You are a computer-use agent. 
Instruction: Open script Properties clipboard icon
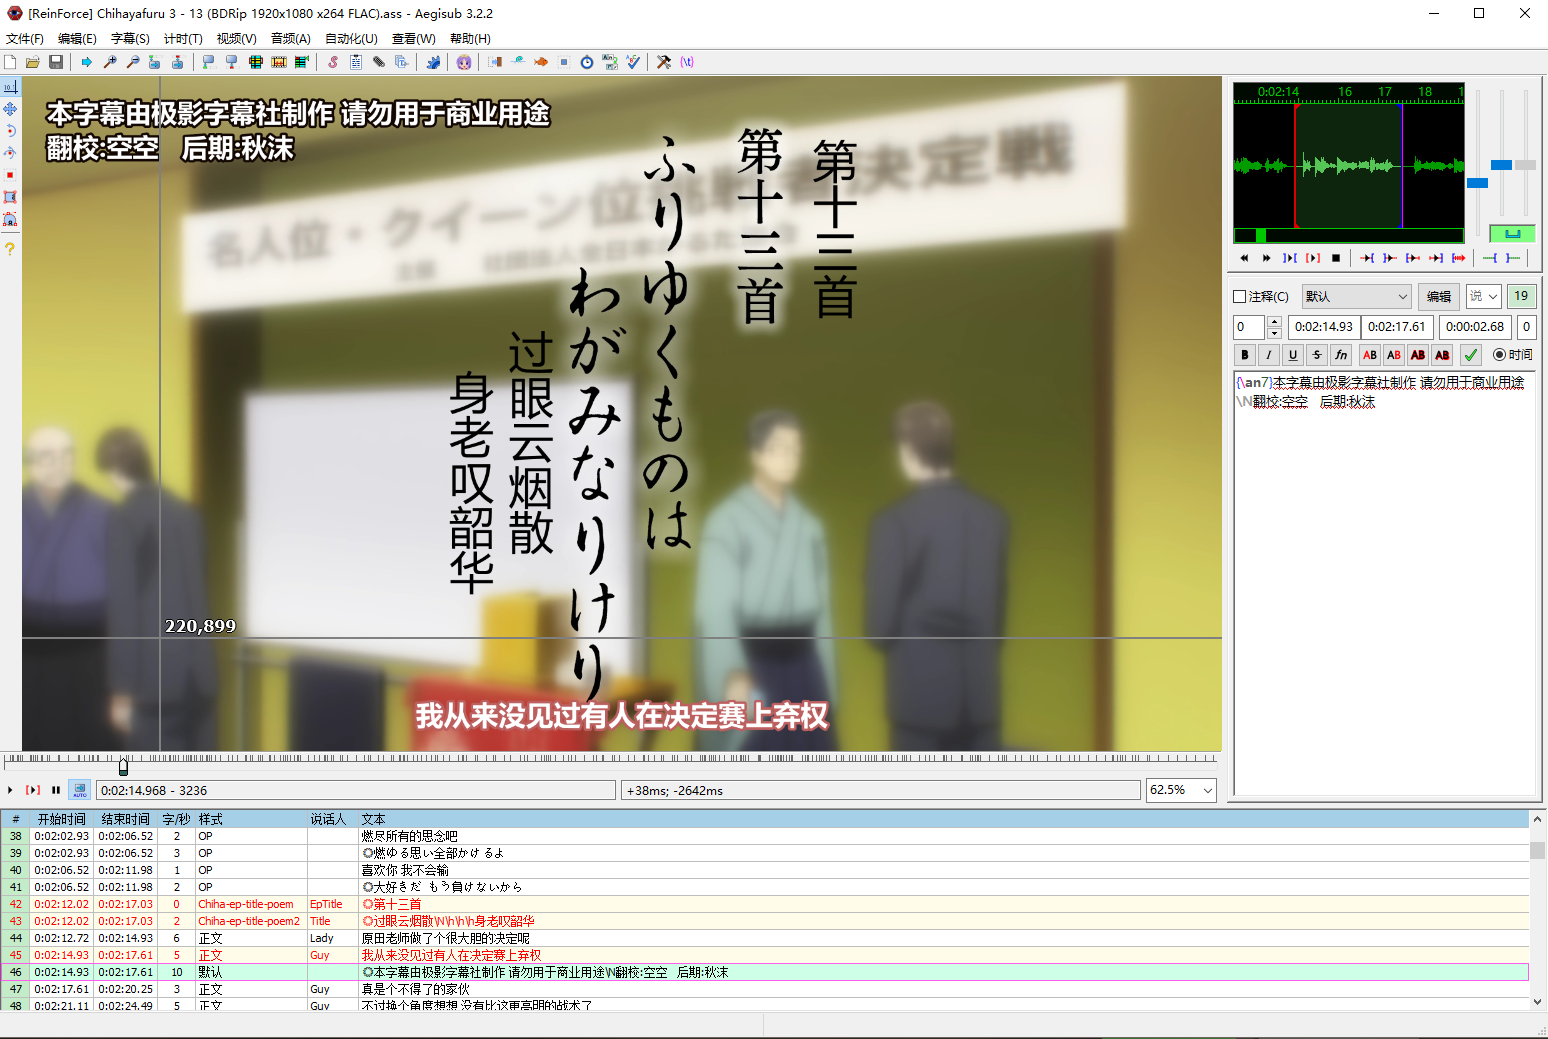coord(356,62)
